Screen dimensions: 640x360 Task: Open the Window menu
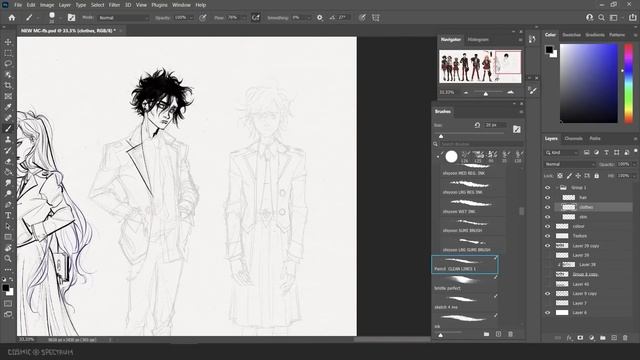[x=181, y=5]
